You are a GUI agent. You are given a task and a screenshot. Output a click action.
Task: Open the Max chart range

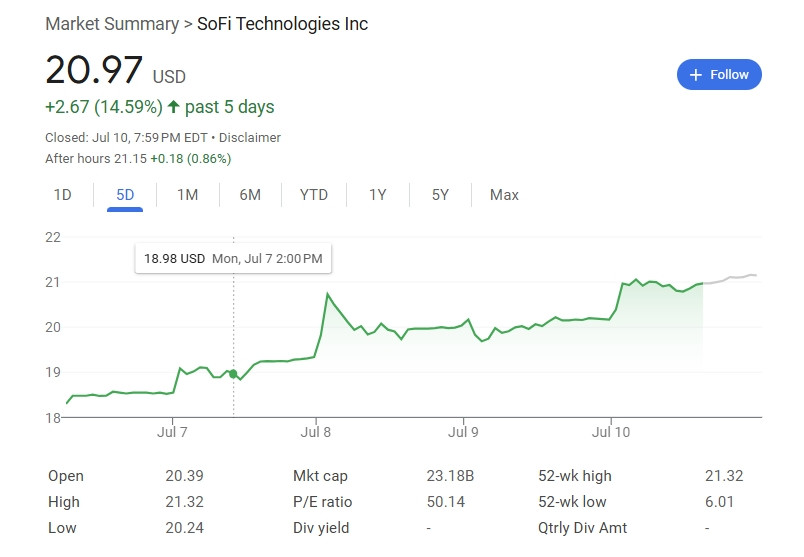(505, 195)
